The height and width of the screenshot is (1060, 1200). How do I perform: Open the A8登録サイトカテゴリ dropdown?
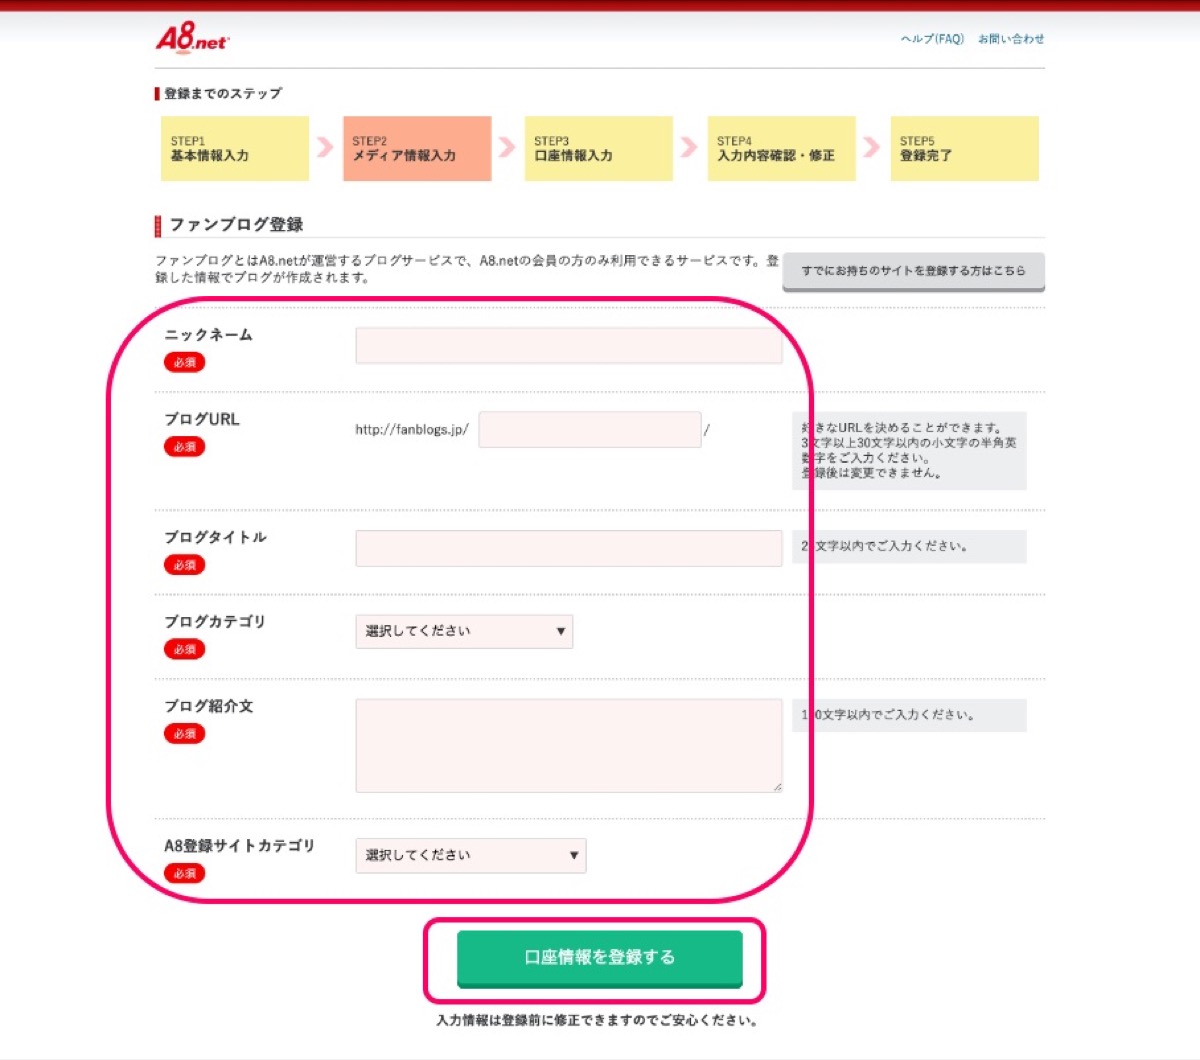click(x=471, y=855)
